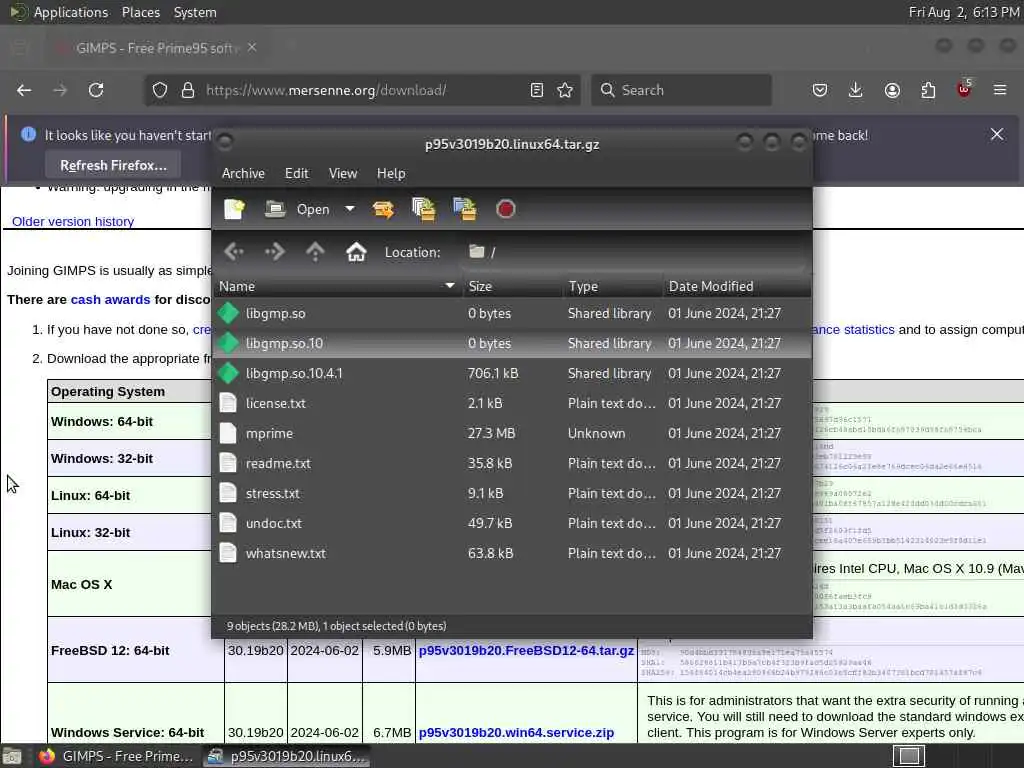Click the clock showing Fri Aug 2
1024x768 pixels.
click(964, 12)
